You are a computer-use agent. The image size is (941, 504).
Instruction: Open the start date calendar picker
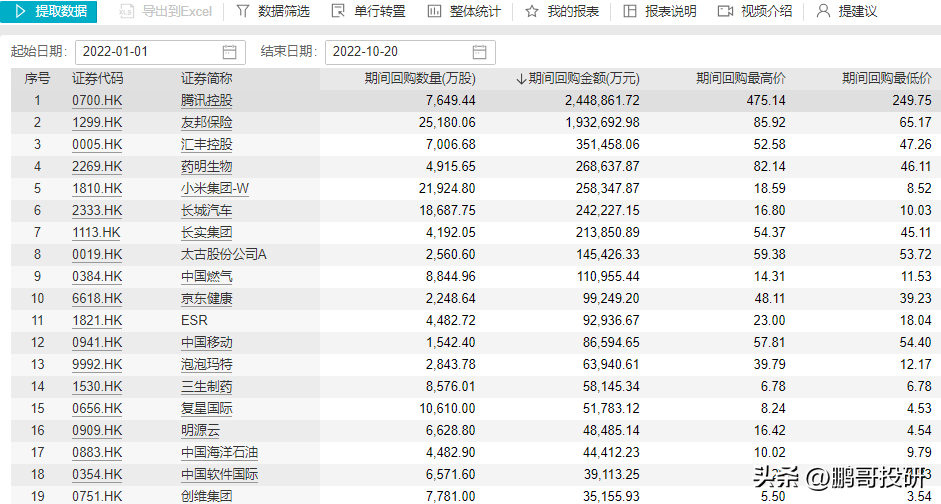click(x=229, y=52)
